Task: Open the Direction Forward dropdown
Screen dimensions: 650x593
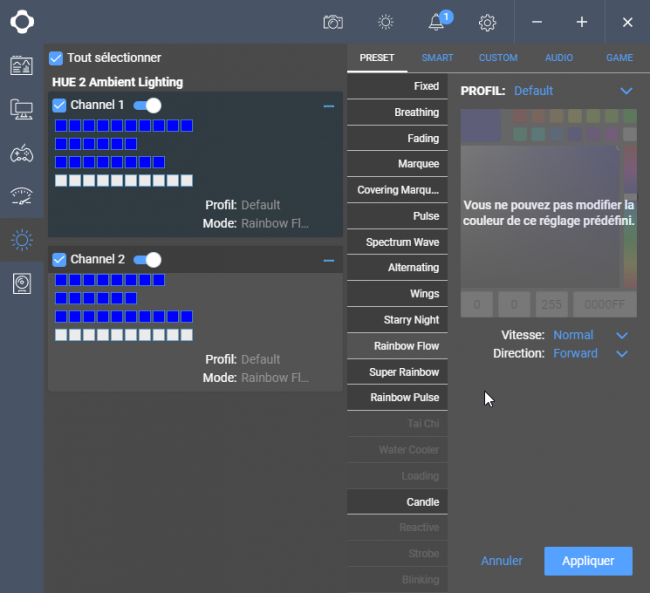Action: [x=591, y=353]
